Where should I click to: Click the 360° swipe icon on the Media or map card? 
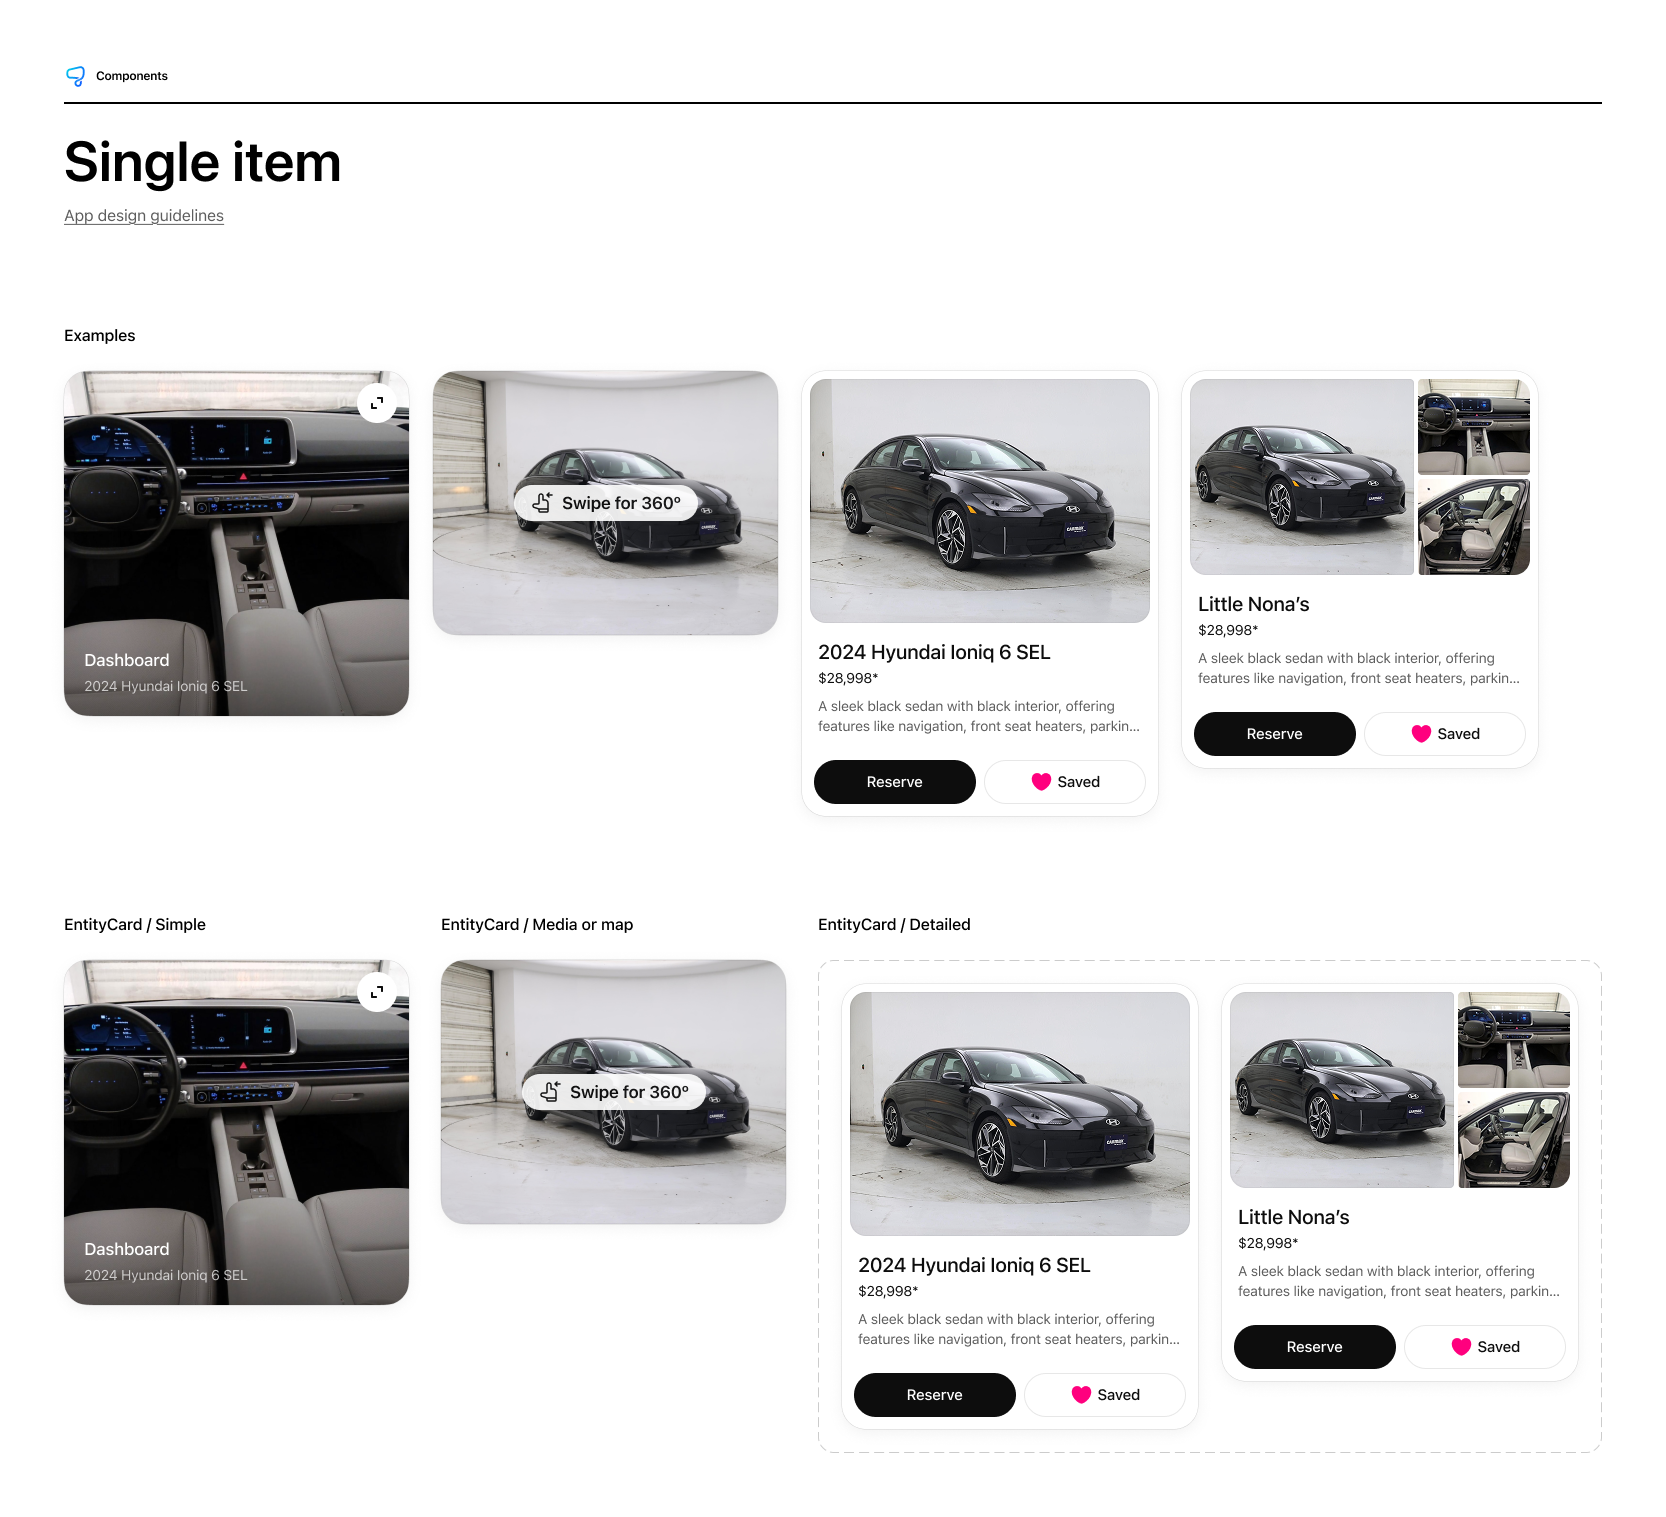[x=551, y=1091]
